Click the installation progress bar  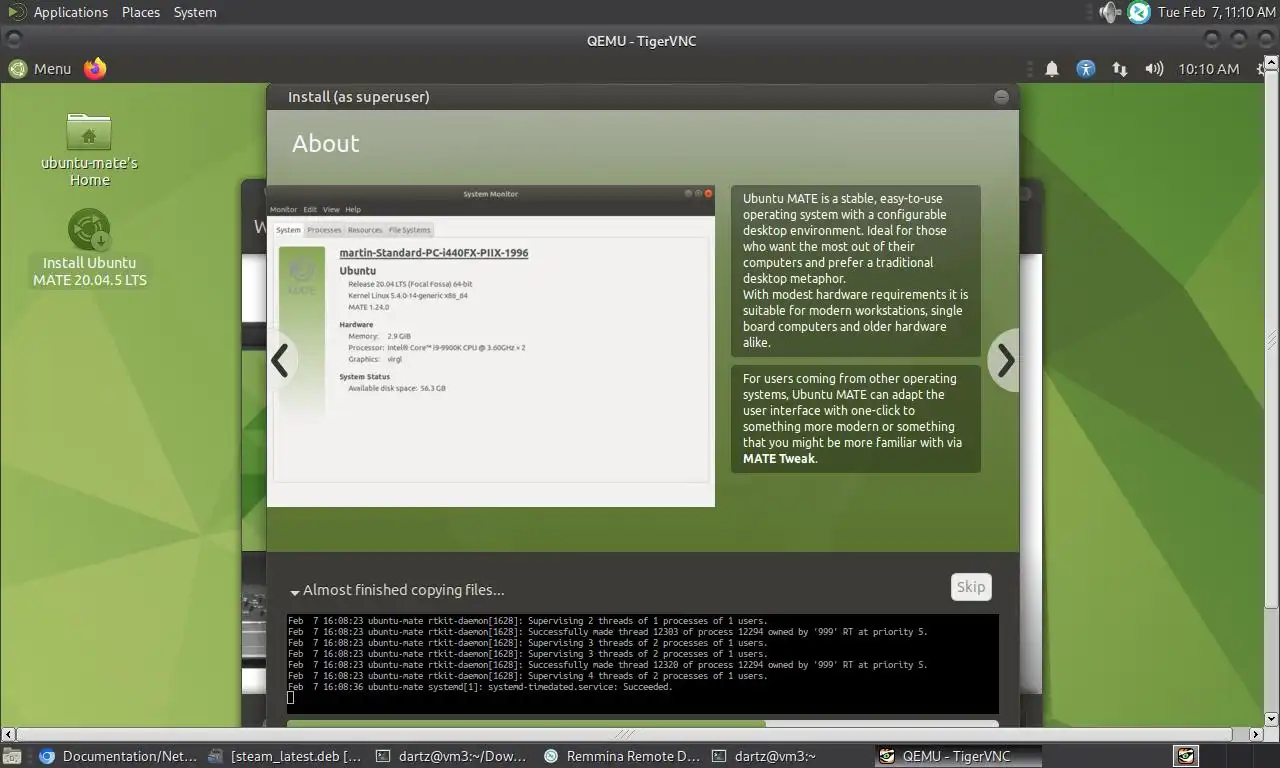click(642, 723)
